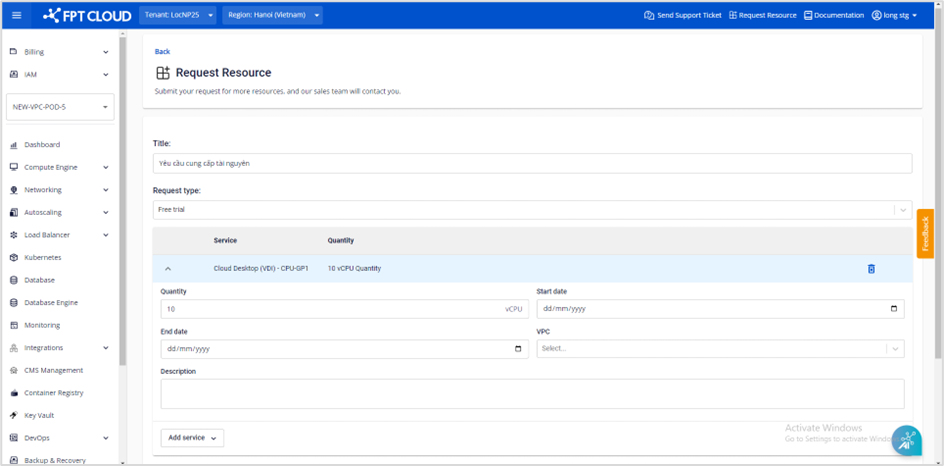Click the Key Vault sidebar icon
This screenshot has height=466, width=944.
(14, 415)
